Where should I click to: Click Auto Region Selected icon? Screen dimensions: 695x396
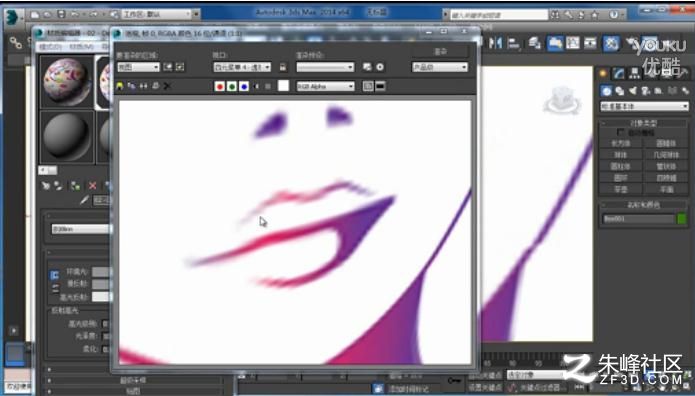[180, 67]
